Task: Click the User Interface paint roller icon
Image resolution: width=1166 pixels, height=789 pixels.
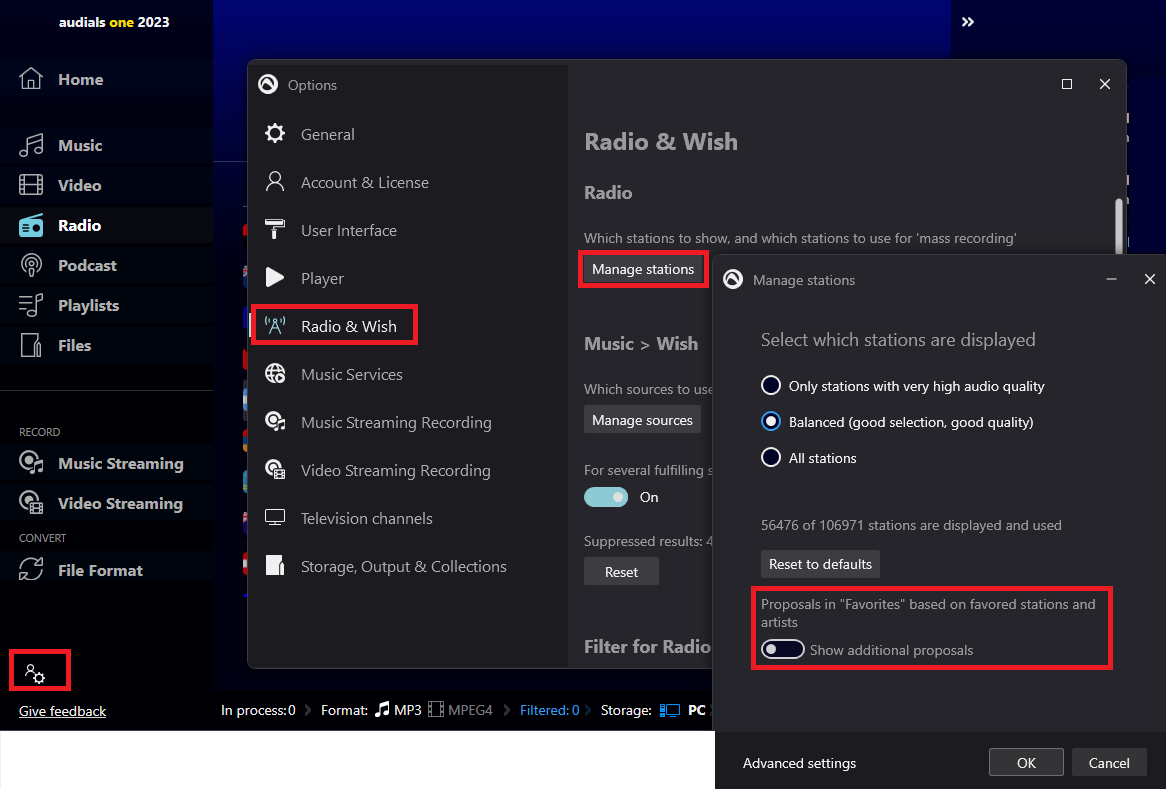Action: pyautogui.click(x=275, y=230)
